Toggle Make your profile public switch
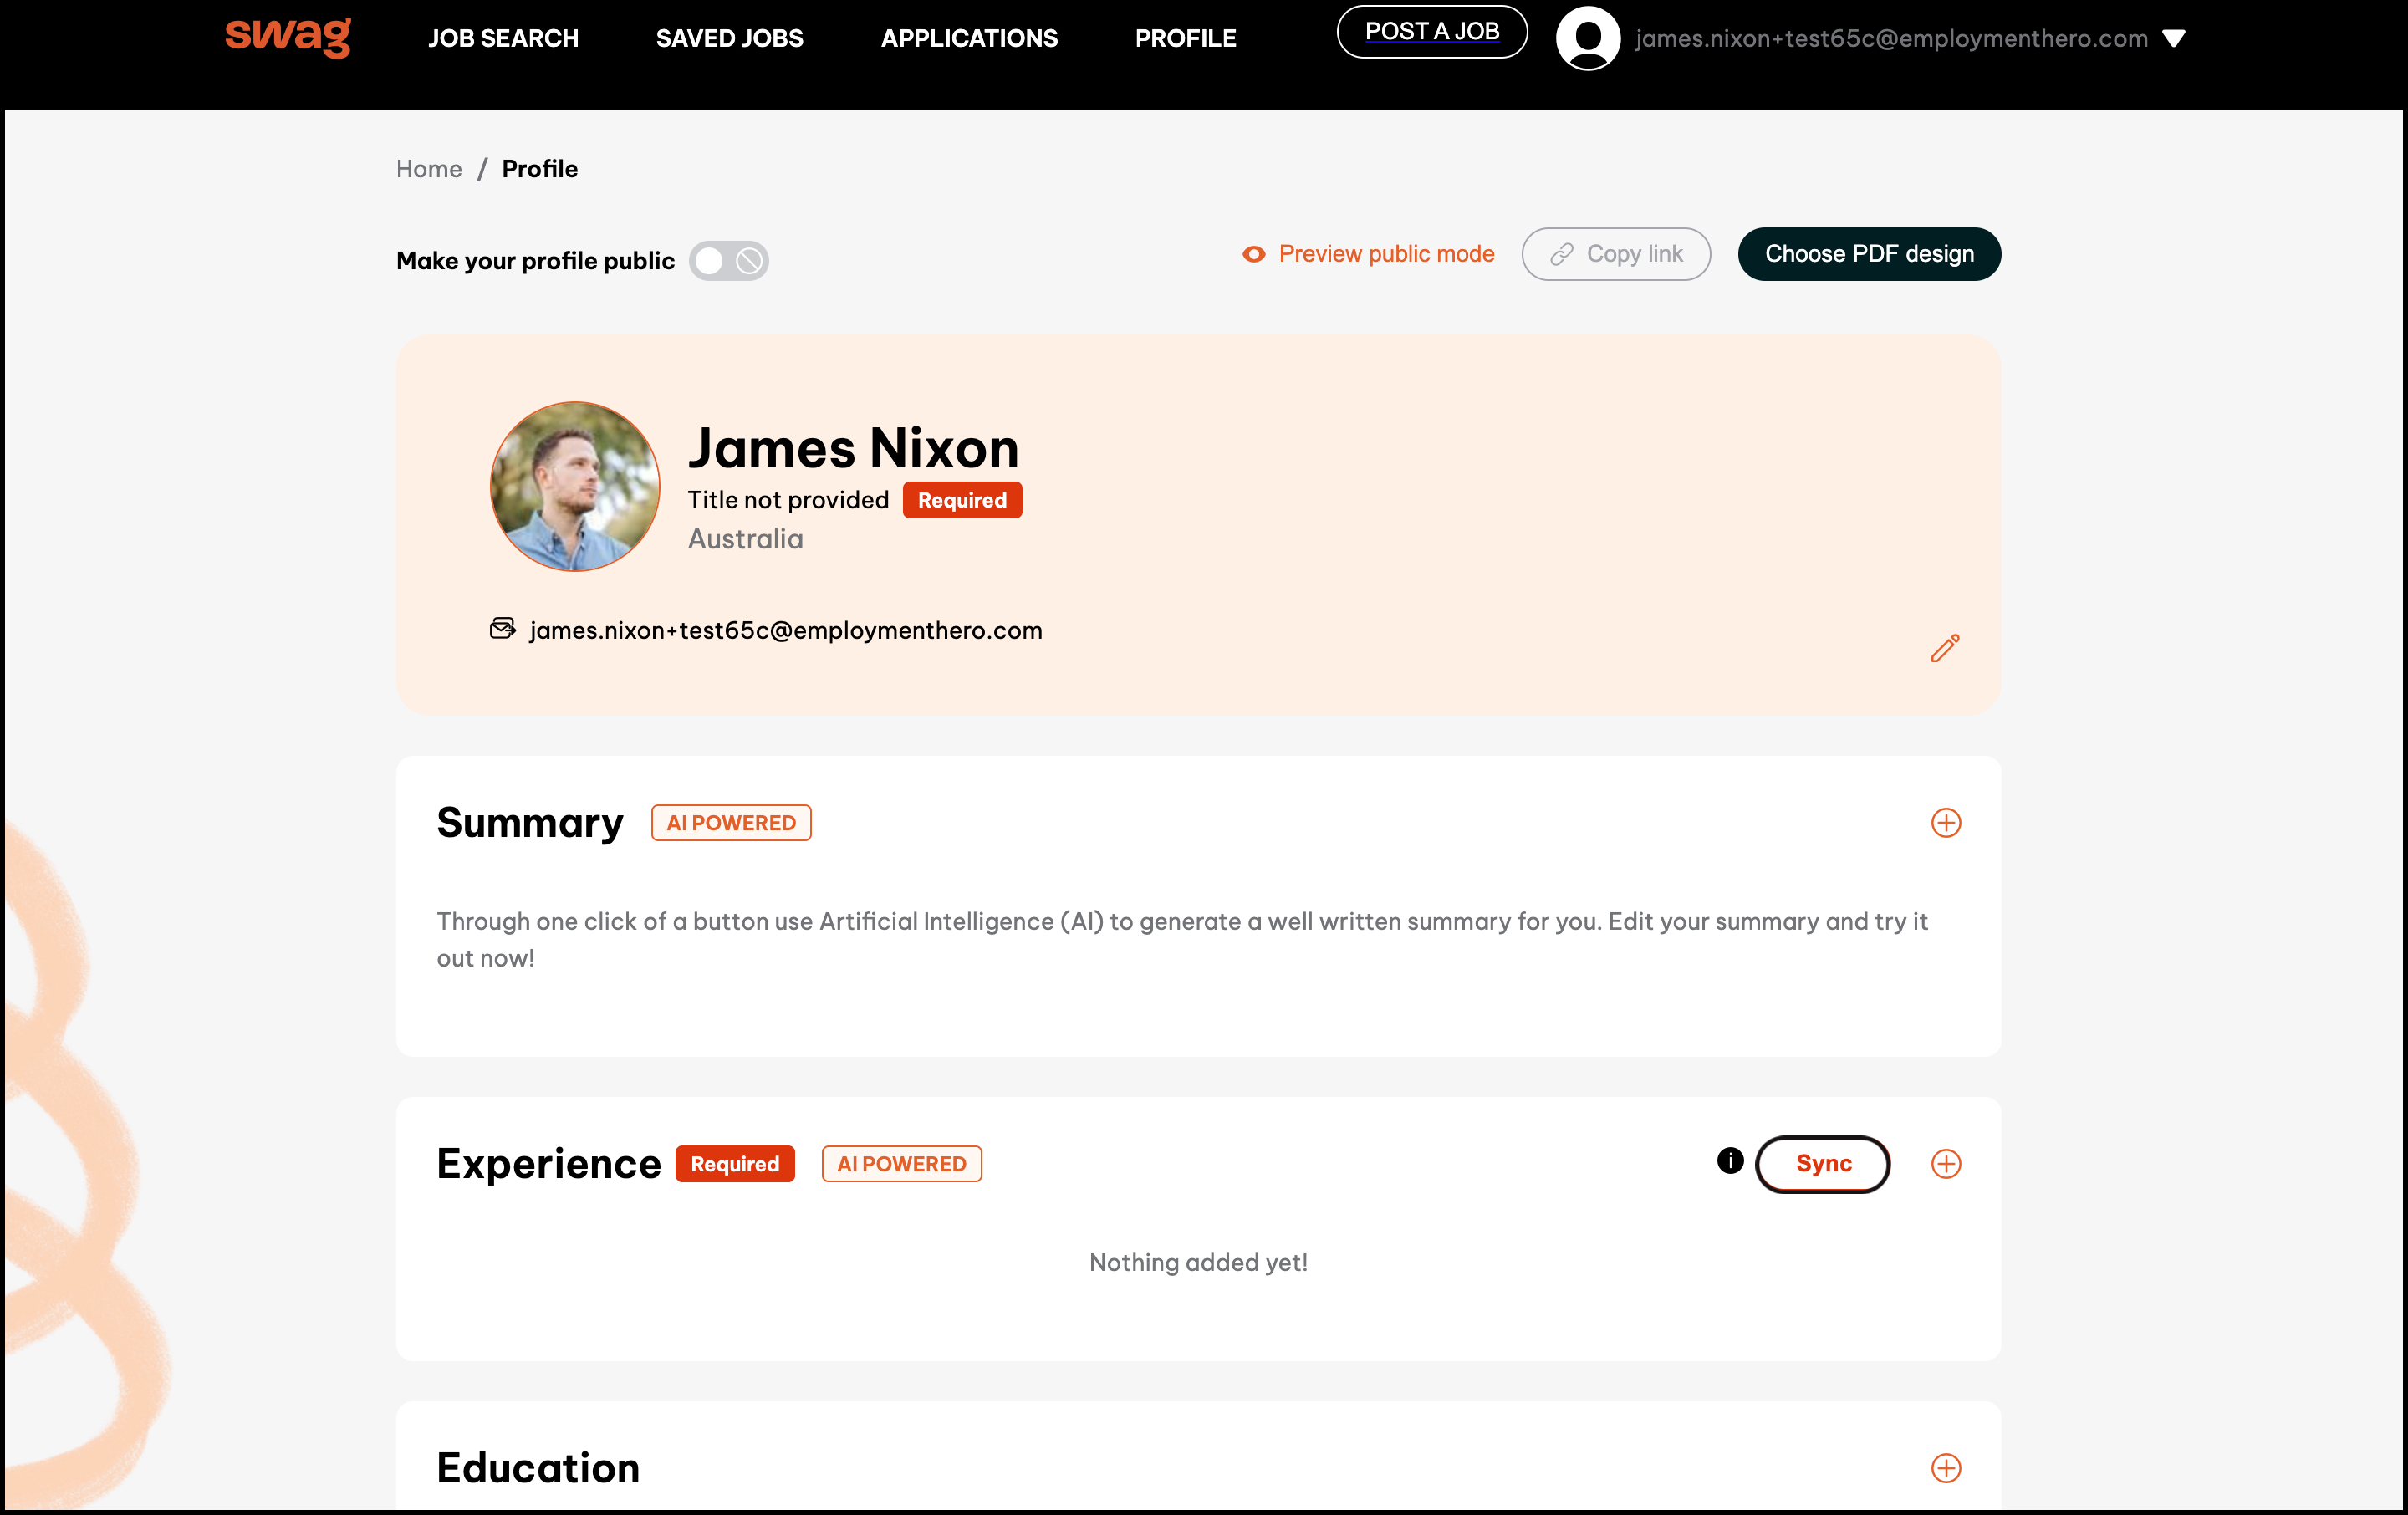 pos(729,261)
